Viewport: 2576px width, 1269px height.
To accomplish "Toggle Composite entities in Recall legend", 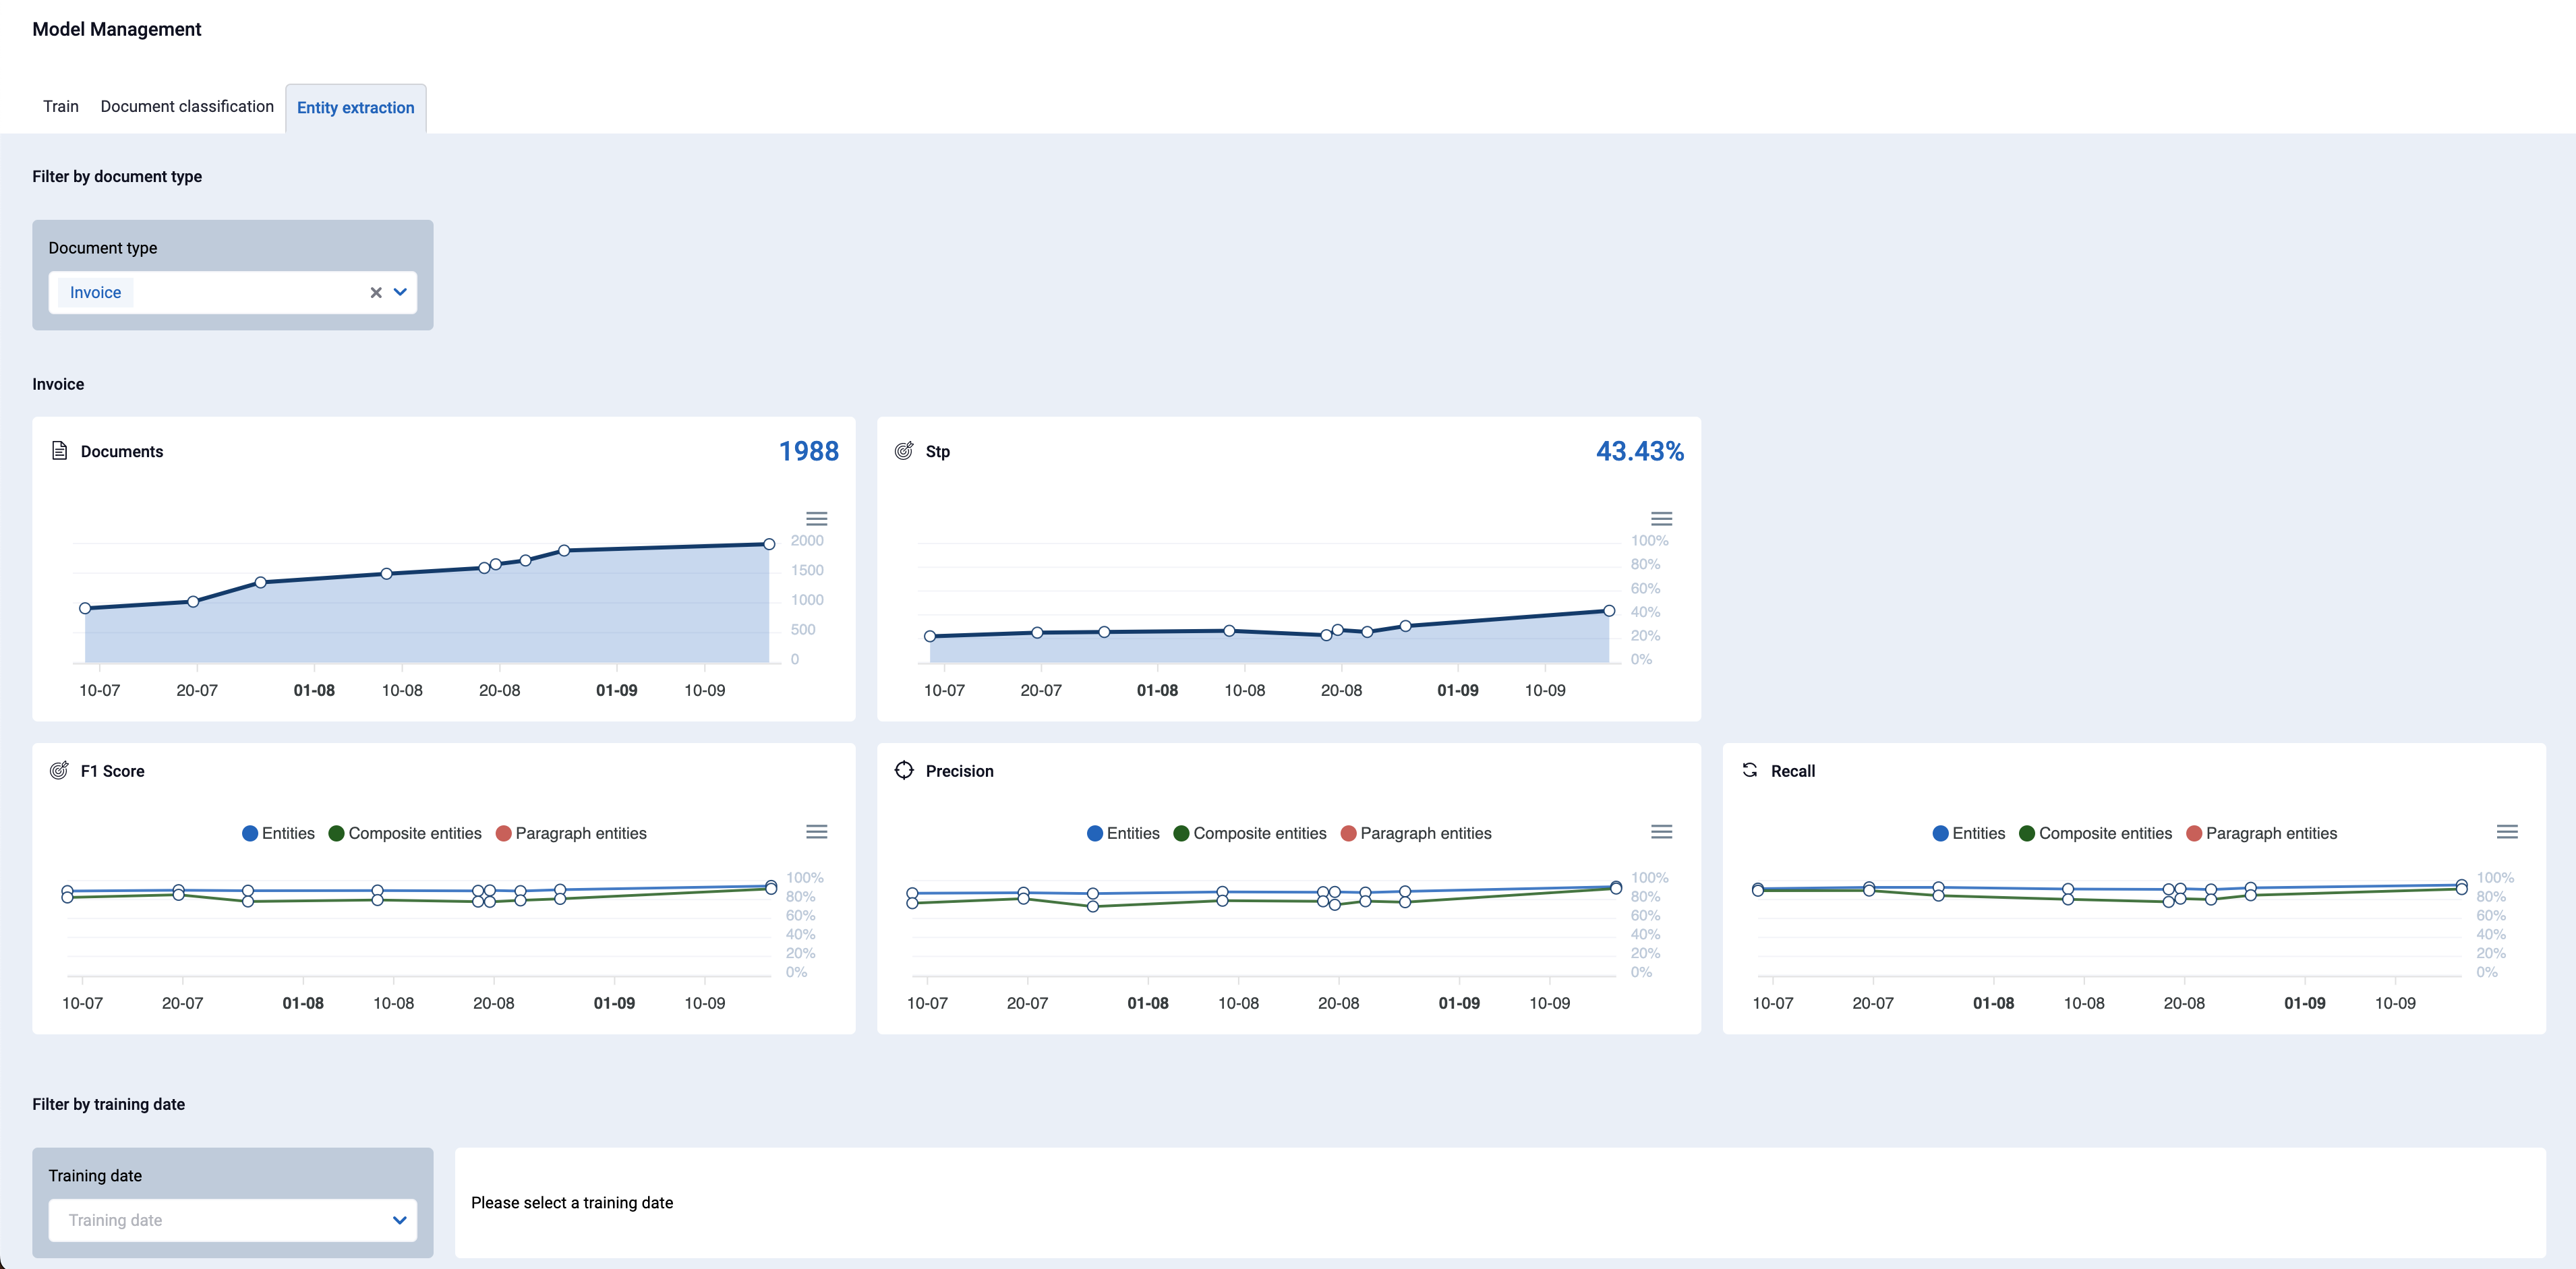I will [2096, 833].
